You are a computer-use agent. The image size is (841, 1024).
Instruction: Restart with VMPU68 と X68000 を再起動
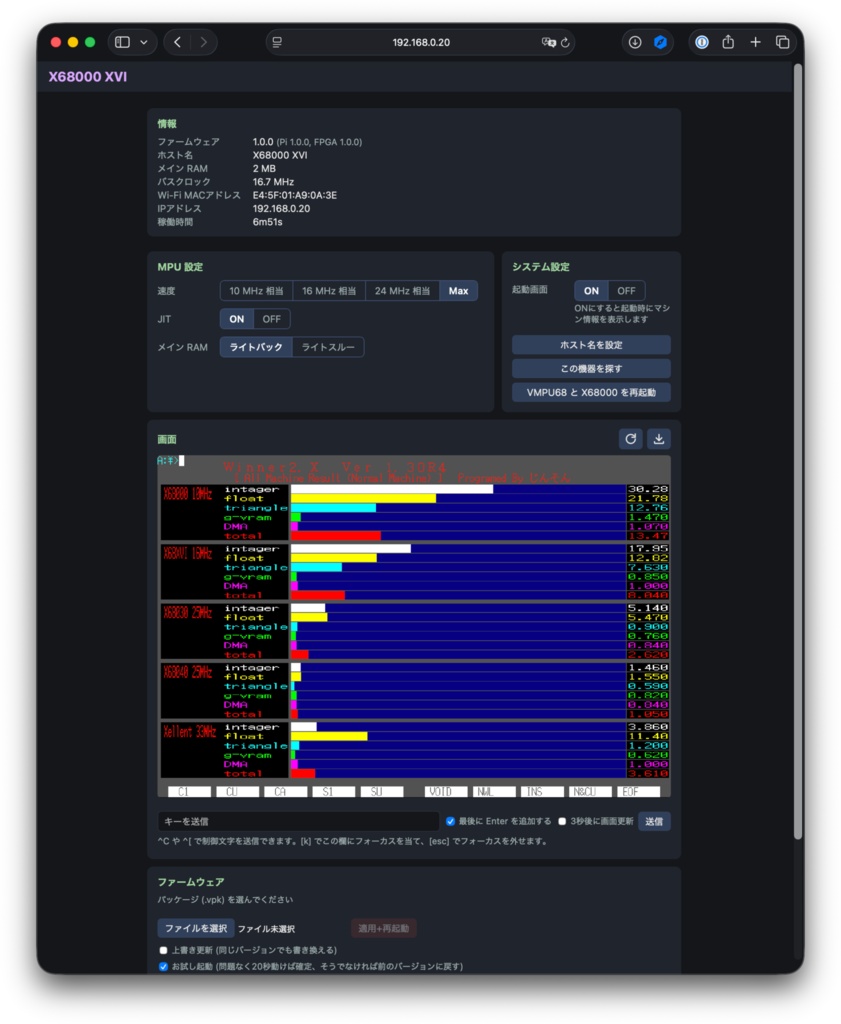point(591,392)
